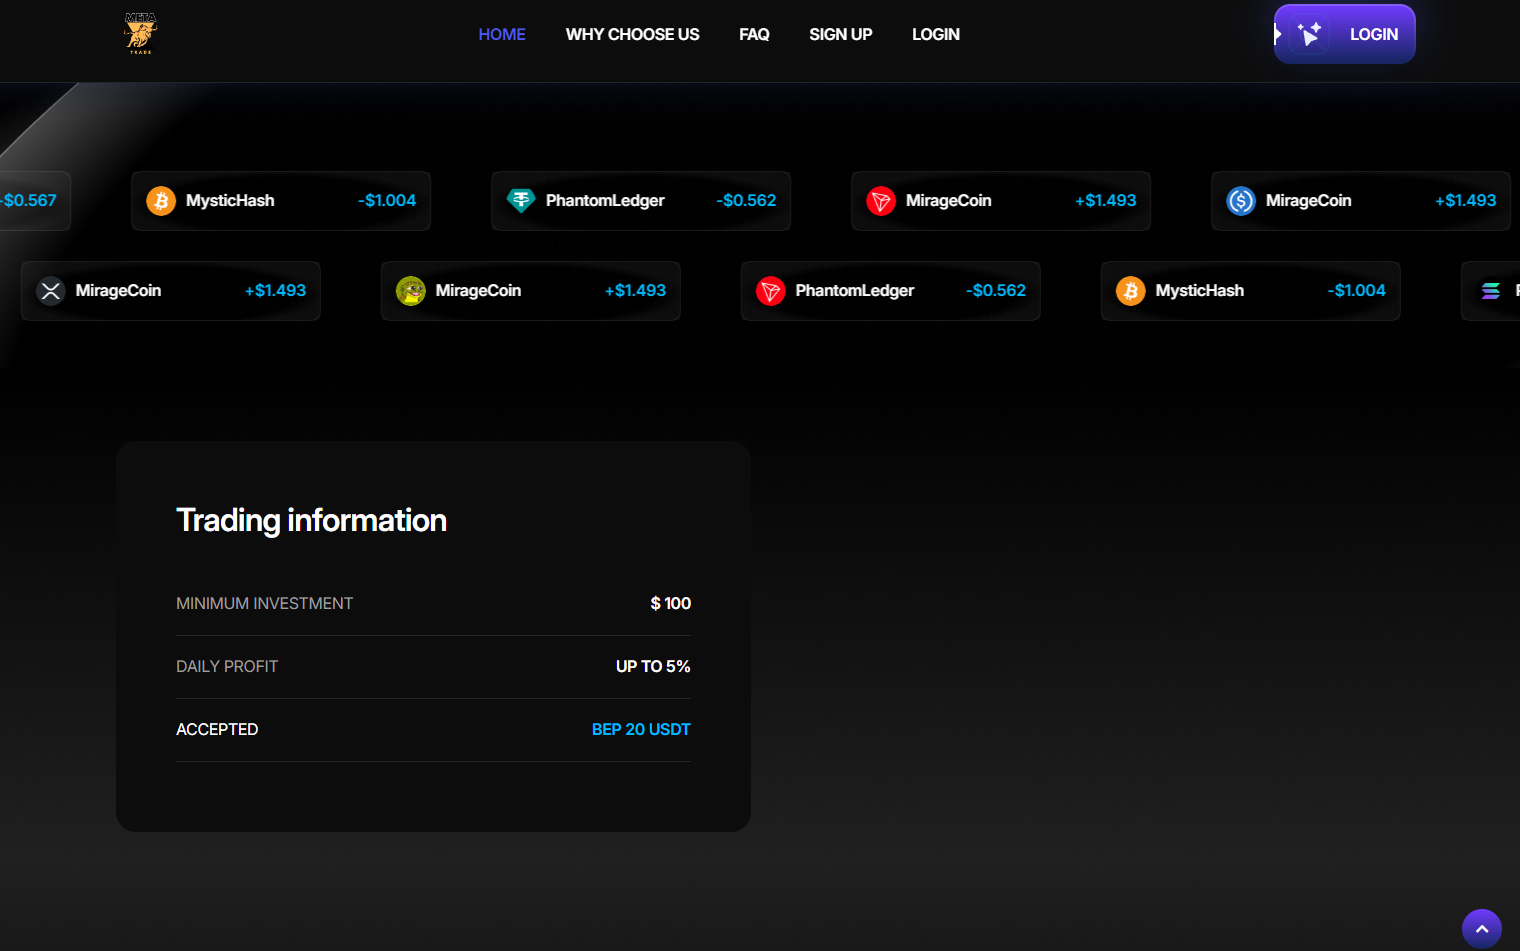Click the top-row PhantomLedger name label
Image resolution: width=1520 pixels, height=951 pixels.
pos(605,201)
